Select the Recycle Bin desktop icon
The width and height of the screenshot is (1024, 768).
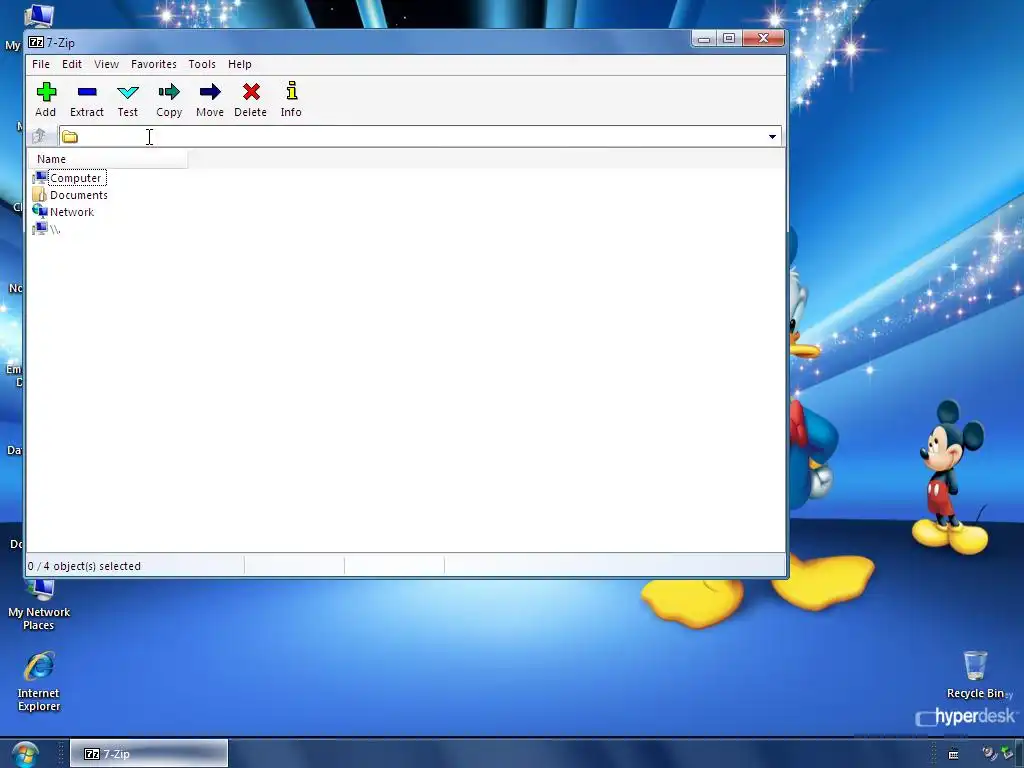tap(975, 675)
